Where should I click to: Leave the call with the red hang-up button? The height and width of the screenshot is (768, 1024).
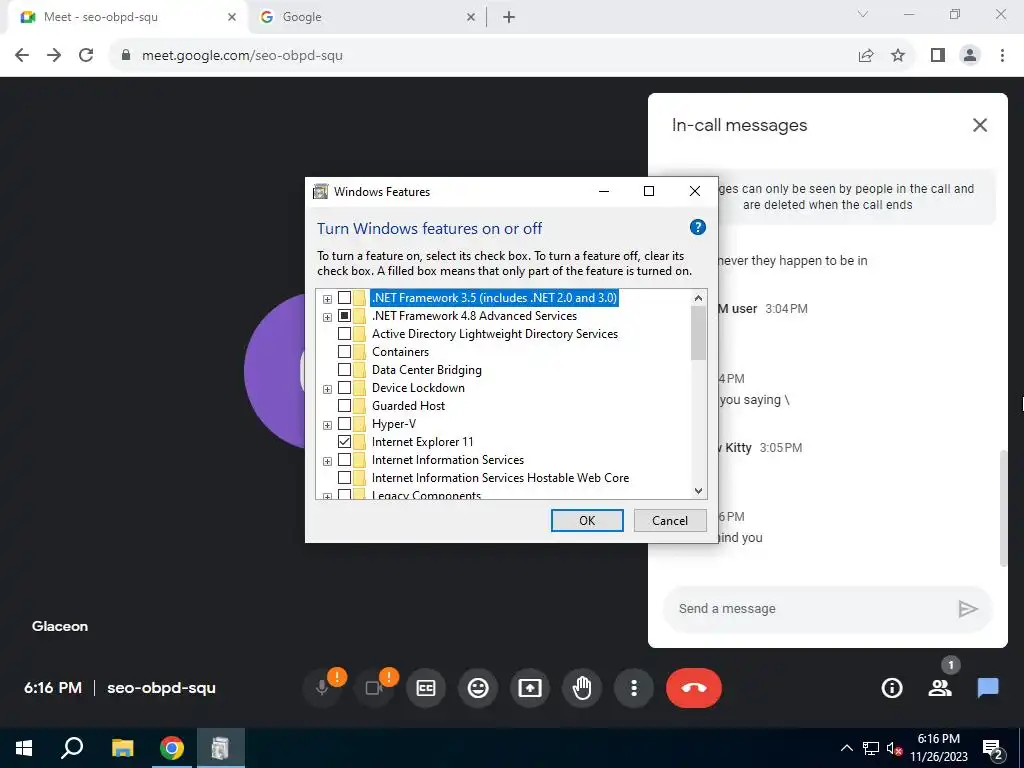pyautogui.click(x=694, y=688)
